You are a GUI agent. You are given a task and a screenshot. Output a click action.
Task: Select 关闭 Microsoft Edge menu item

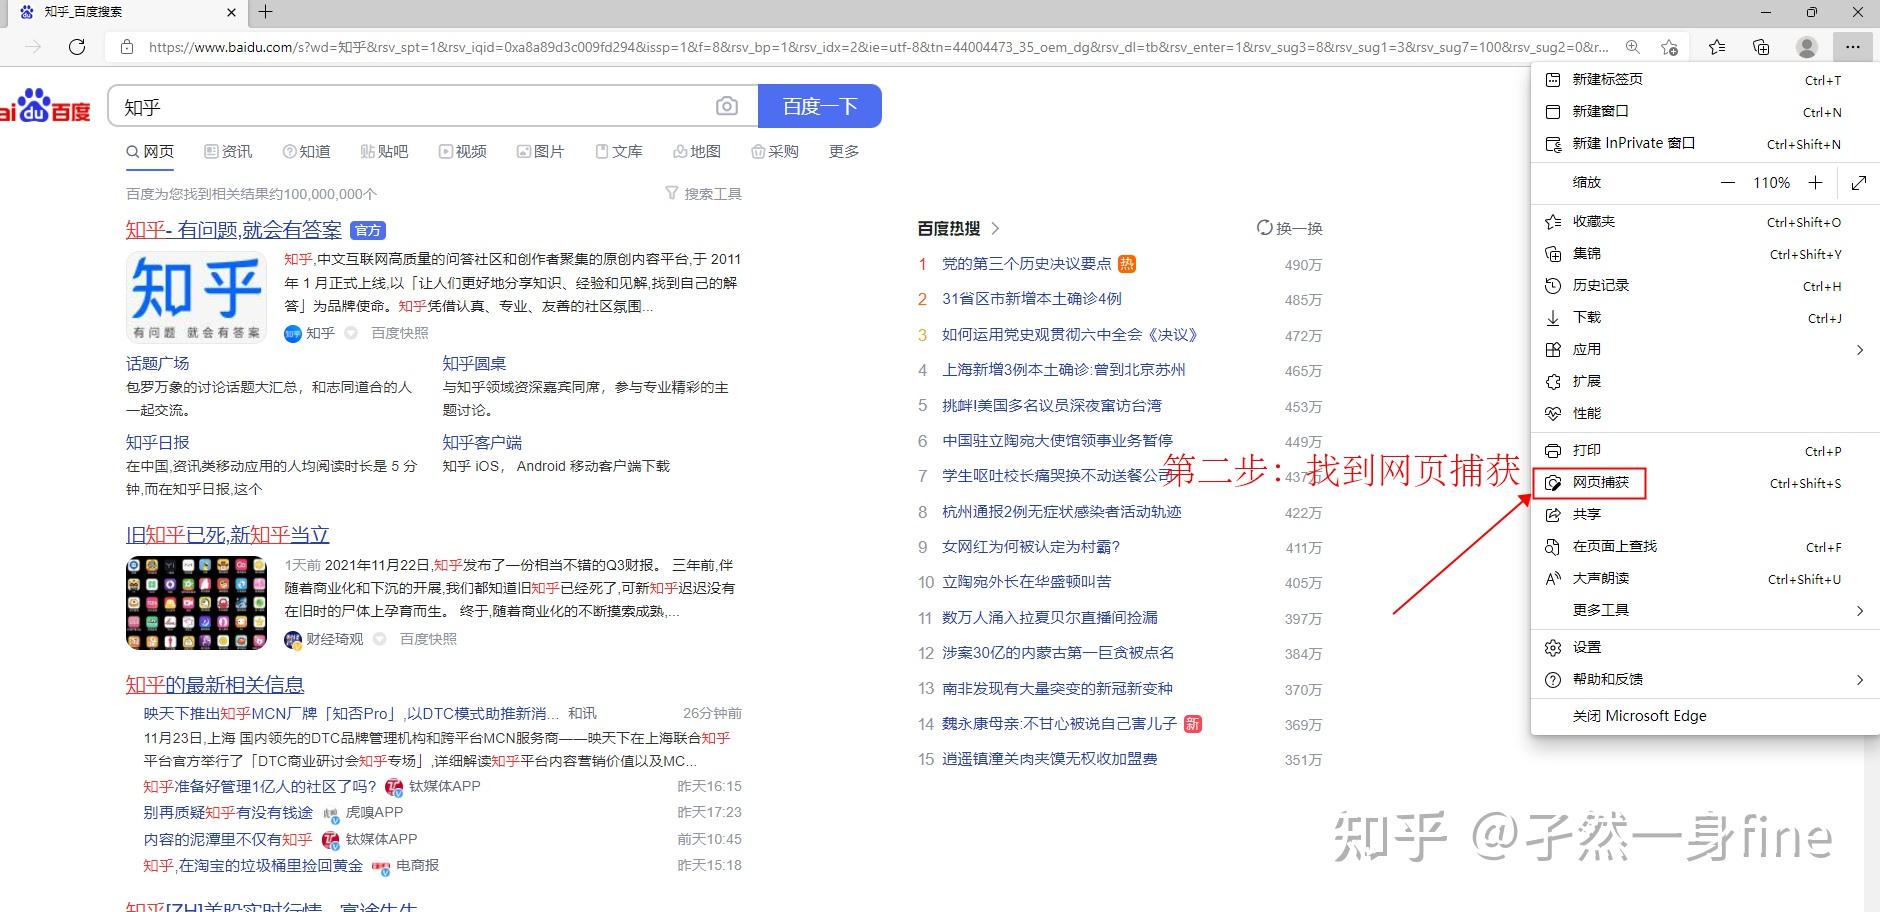(1705, 716)
